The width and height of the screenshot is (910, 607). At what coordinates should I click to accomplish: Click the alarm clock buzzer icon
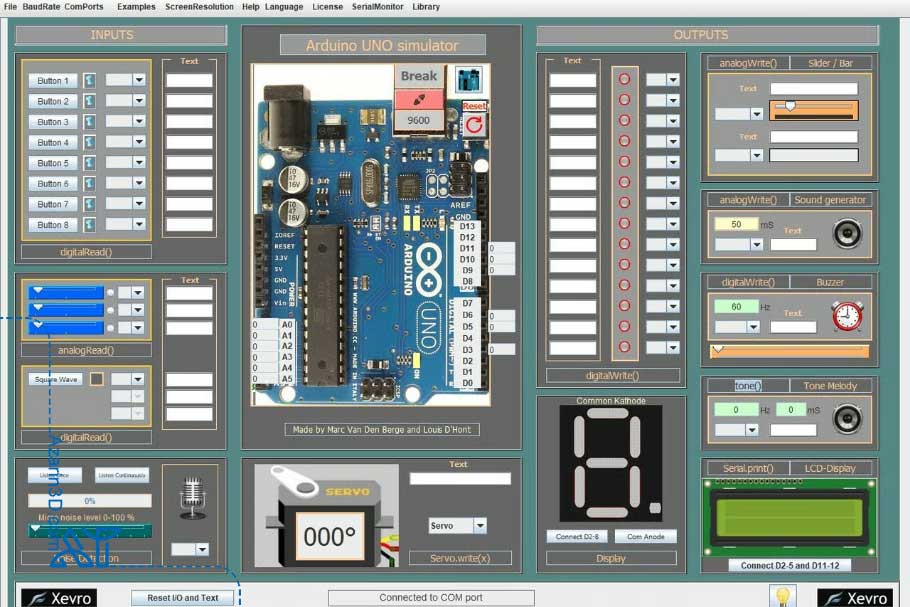[847, 316]
